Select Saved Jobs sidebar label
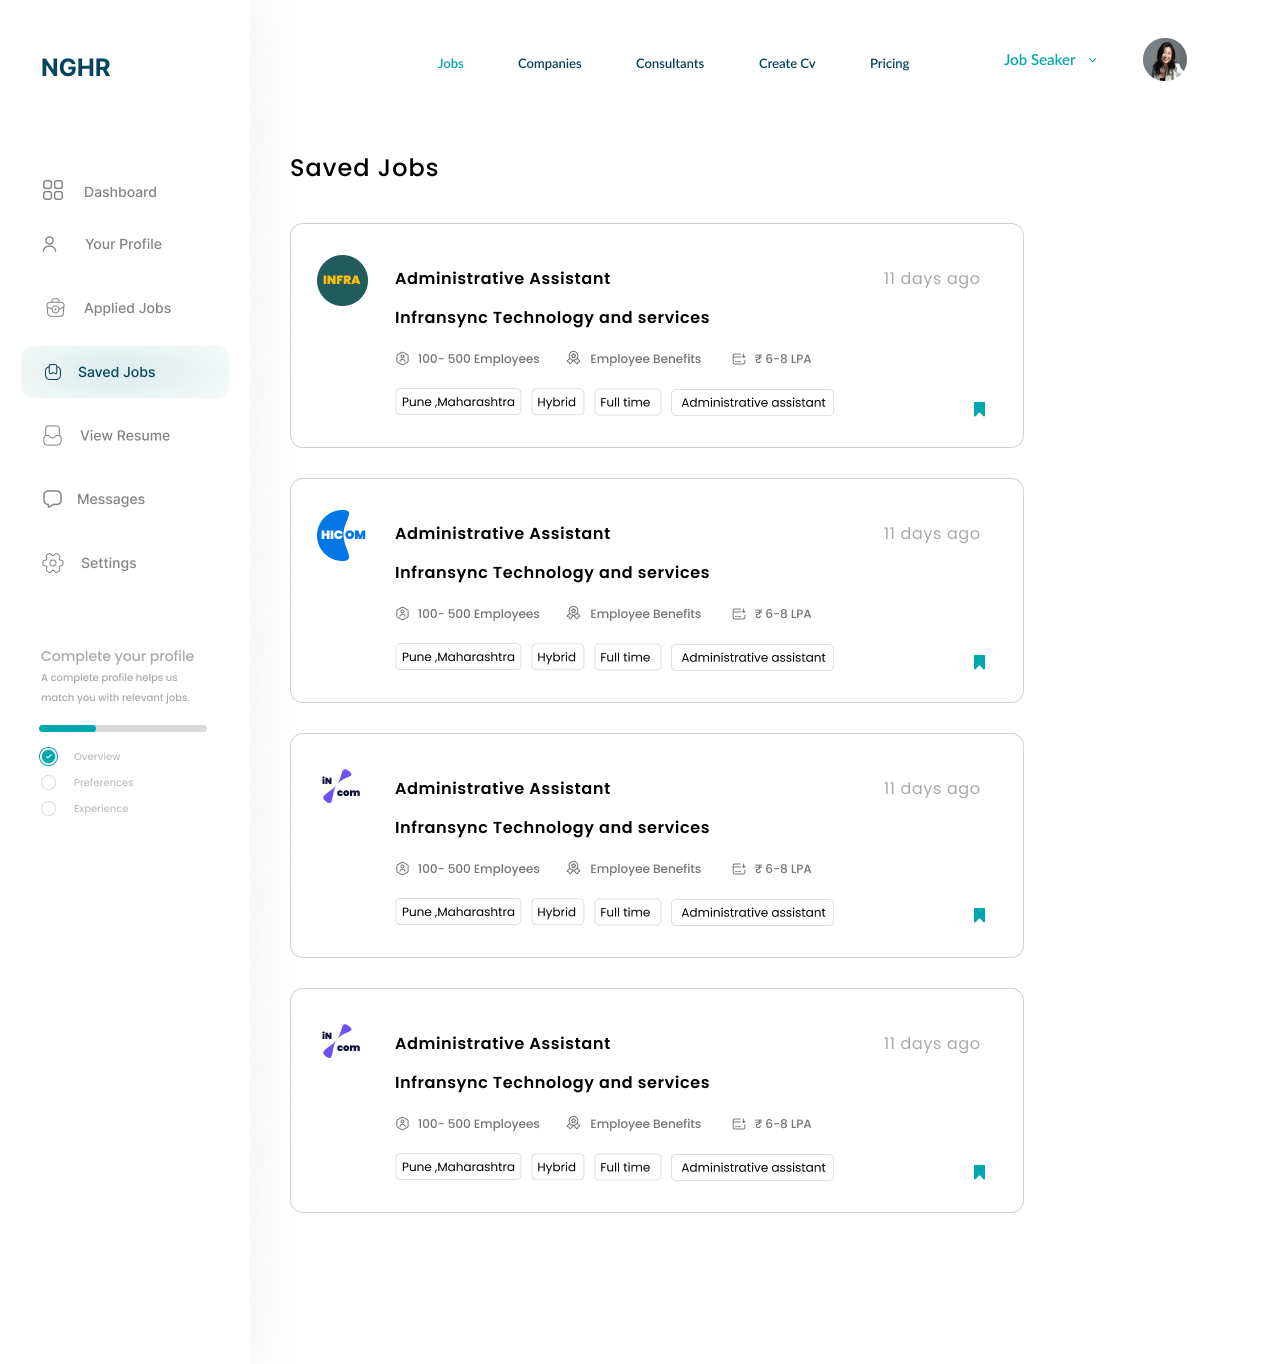Image resolution: width=1280 pixels, height=1364 pixels. pos(117,372)
